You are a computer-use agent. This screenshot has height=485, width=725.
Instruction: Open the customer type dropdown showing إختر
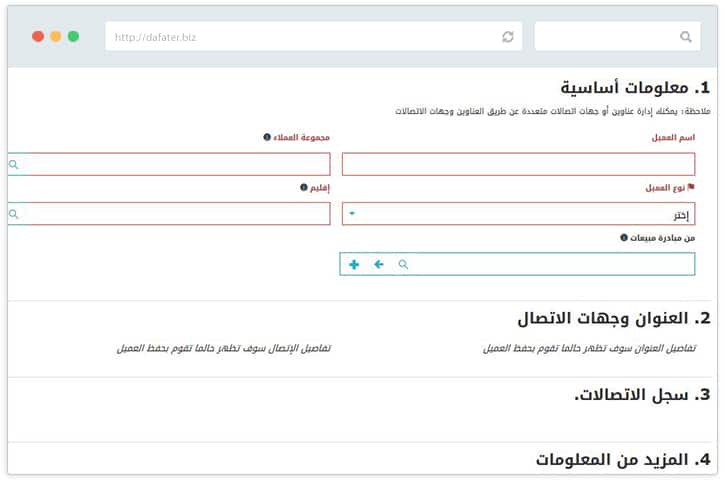[x=518, y=214]
